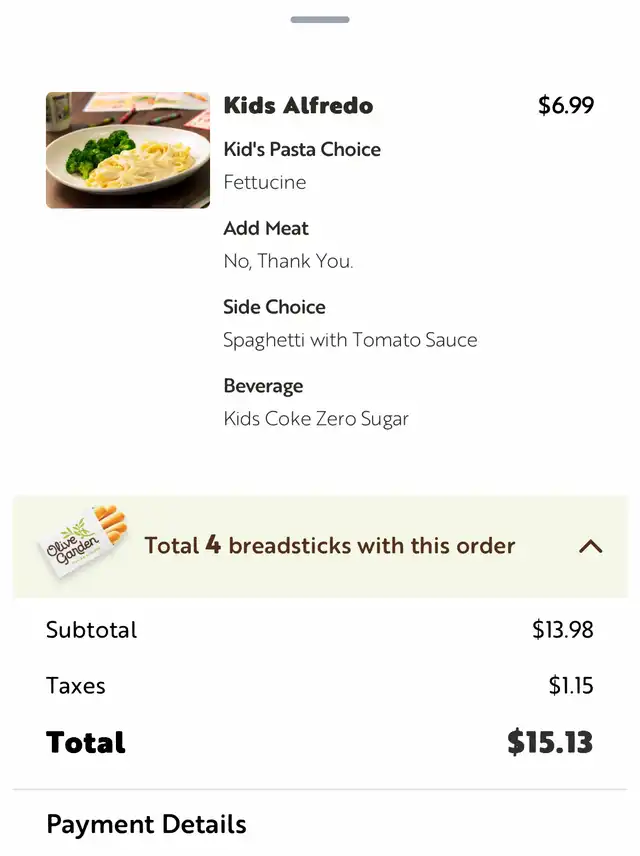
Task: Select the Kid's Pasta Choice heading
Action: click(x=302, y=150)
